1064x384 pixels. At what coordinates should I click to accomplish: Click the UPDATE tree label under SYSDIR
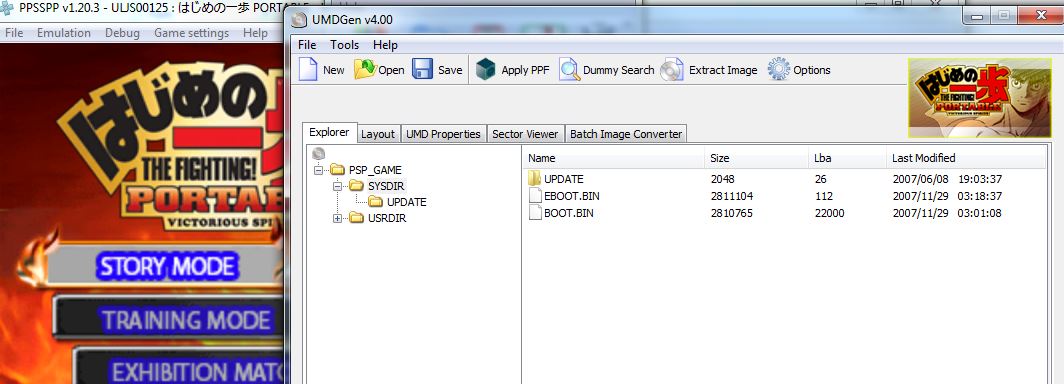[x=406, y=202]
